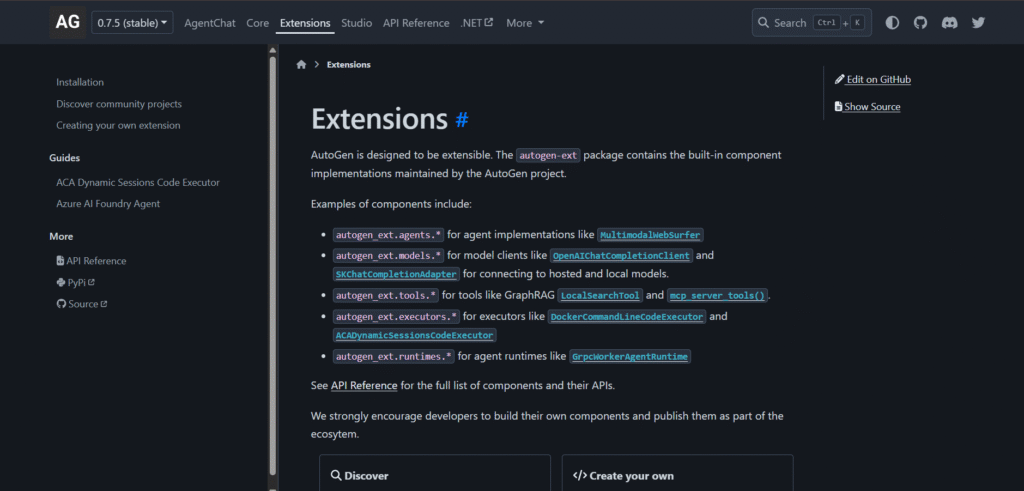
Task: Open the OpenAIChatCompletionClient reference link
Action: [621, 255]
